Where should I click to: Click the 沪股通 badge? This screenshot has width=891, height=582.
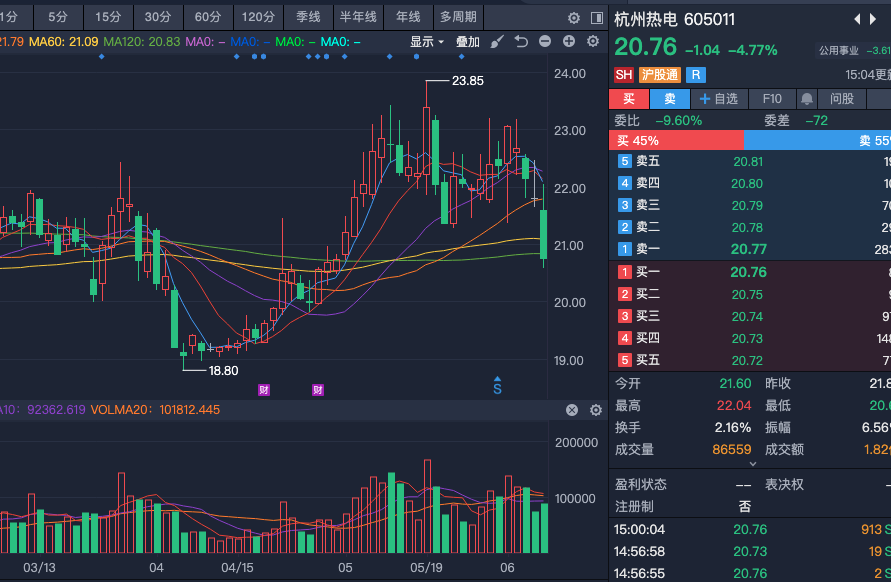click(x=660, y=75)
